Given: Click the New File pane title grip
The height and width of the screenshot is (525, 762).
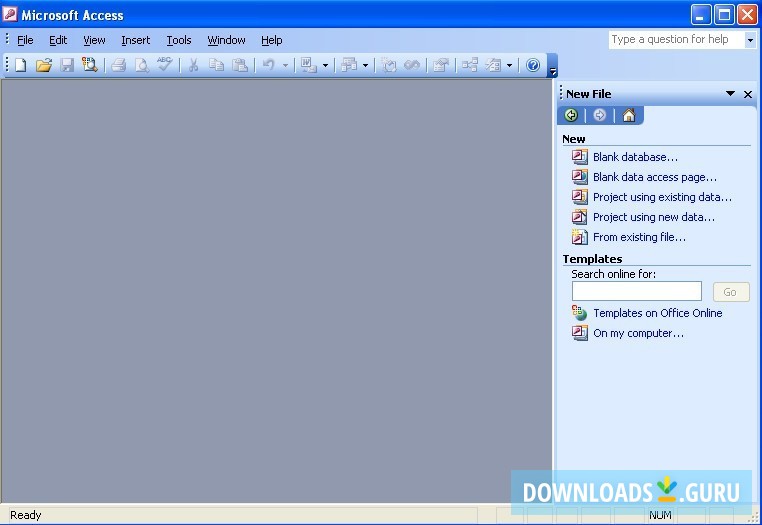Looking at the screenshot, I should (x=561, y=92).
